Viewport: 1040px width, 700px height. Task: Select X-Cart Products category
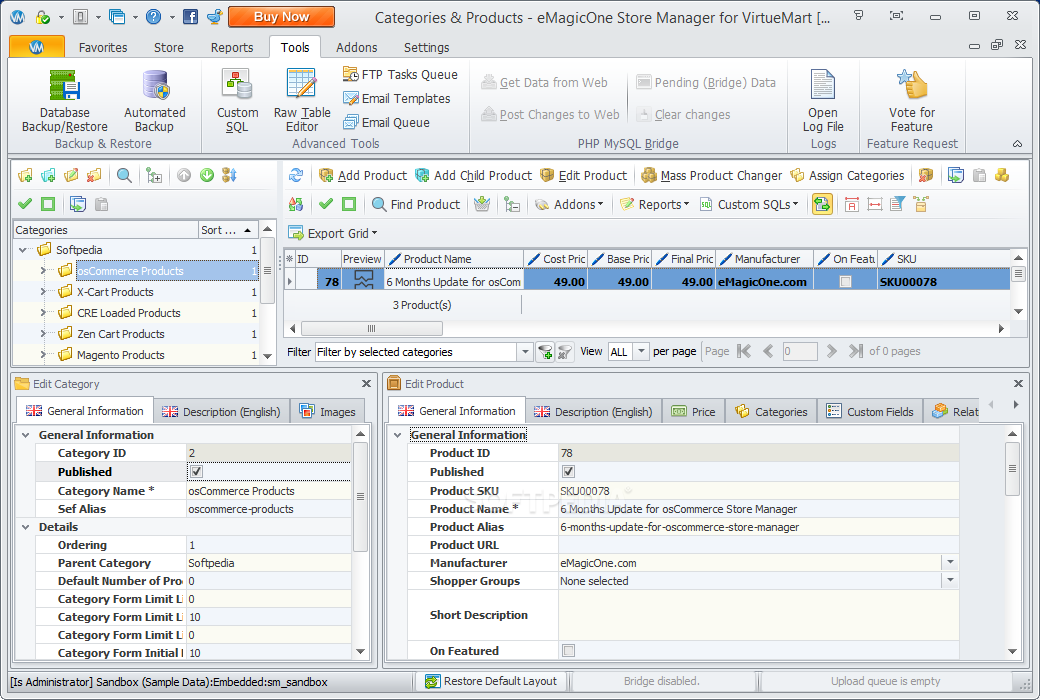pyautogui.click(x=115, y=292)
